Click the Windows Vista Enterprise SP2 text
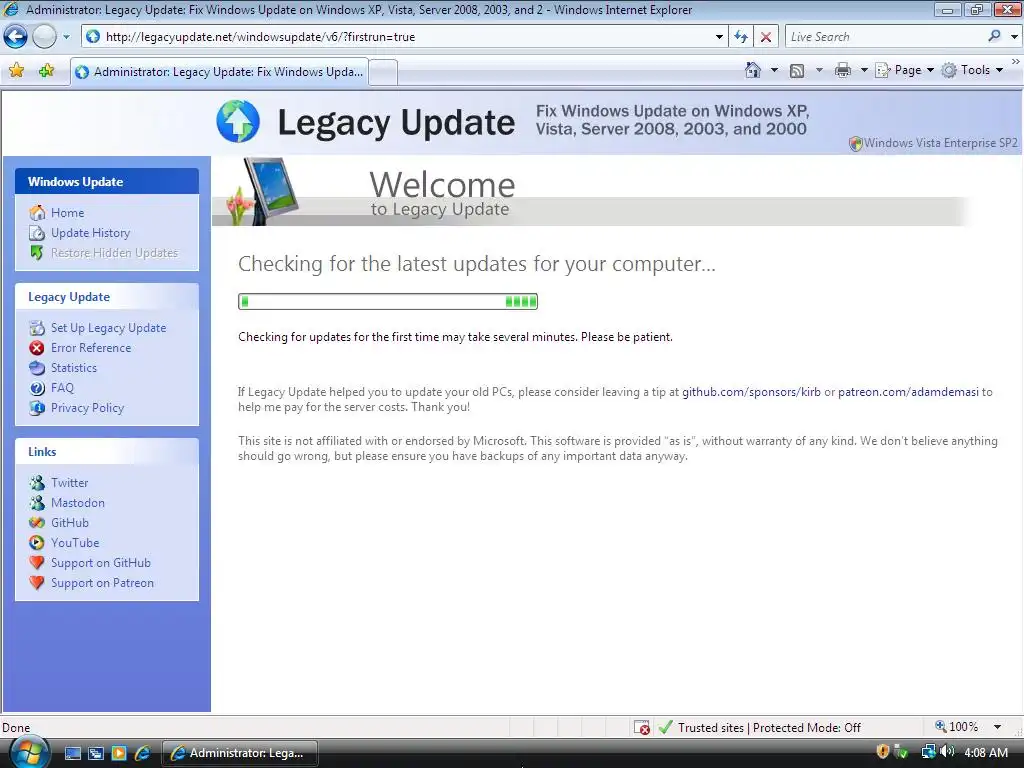This screenshot has height=768, width=1024. click(x=940, y=143)
